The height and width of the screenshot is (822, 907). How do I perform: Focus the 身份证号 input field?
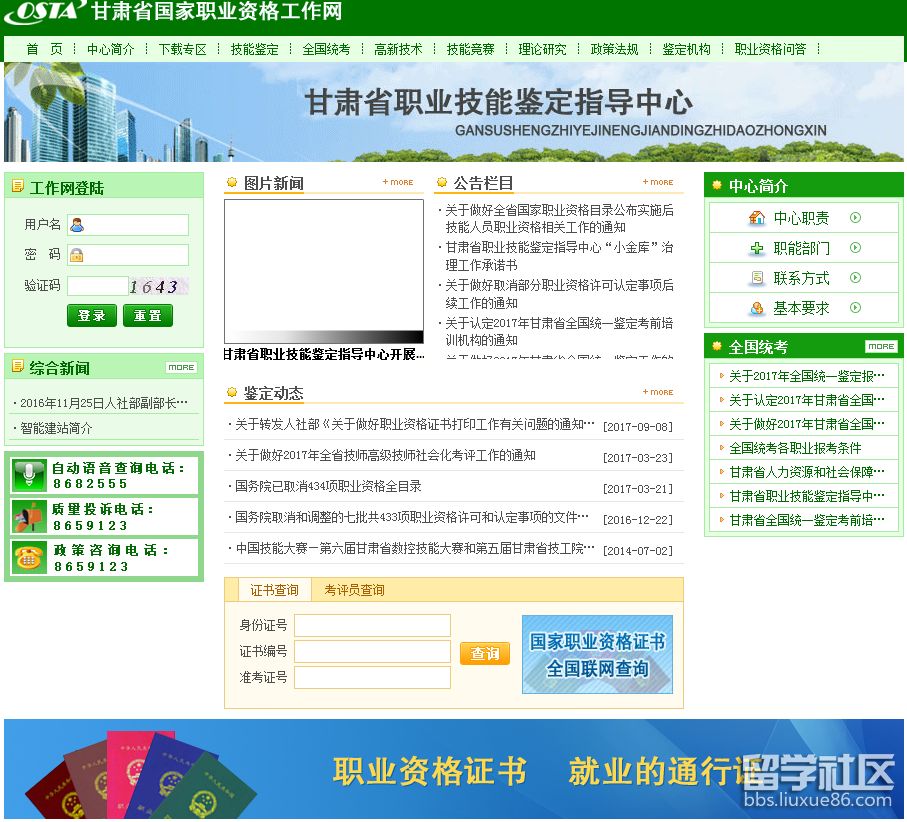(x=373, y=625)
